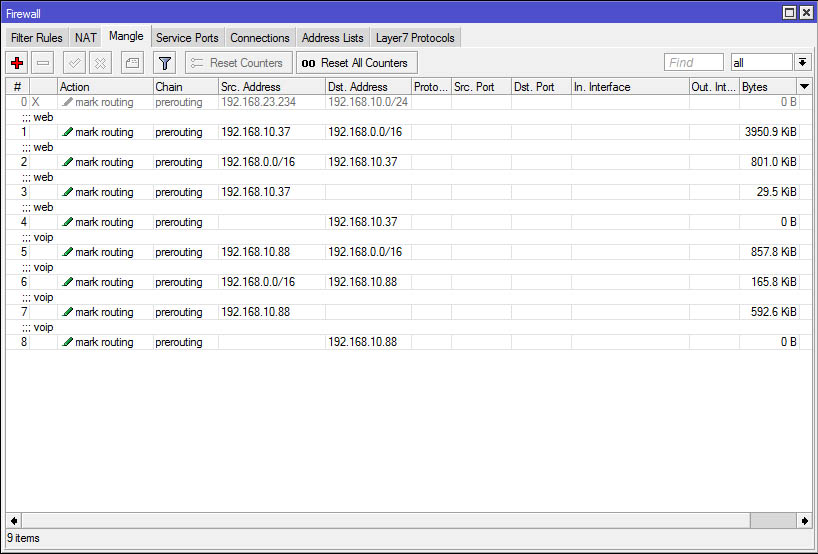Click the Comment icon in the toolbar

pyautogui.click(x=133, y=63)
